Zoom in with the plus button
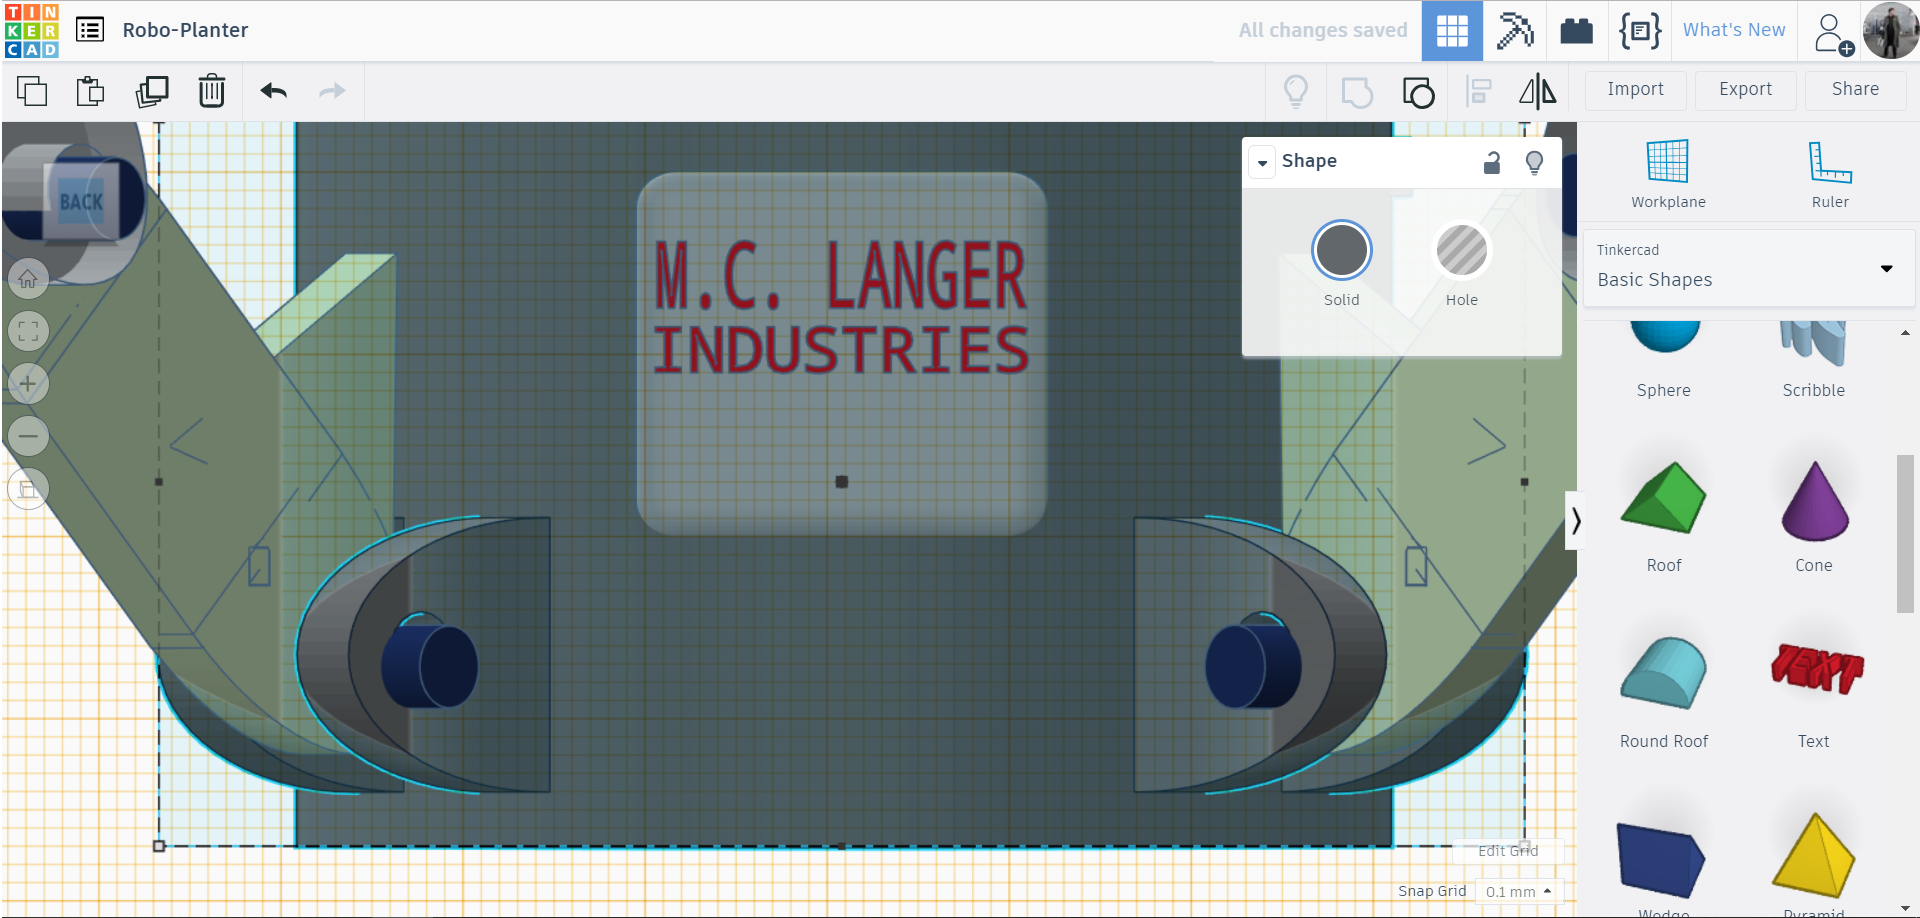Viewport: 1920px width, 918px height. 28,383
